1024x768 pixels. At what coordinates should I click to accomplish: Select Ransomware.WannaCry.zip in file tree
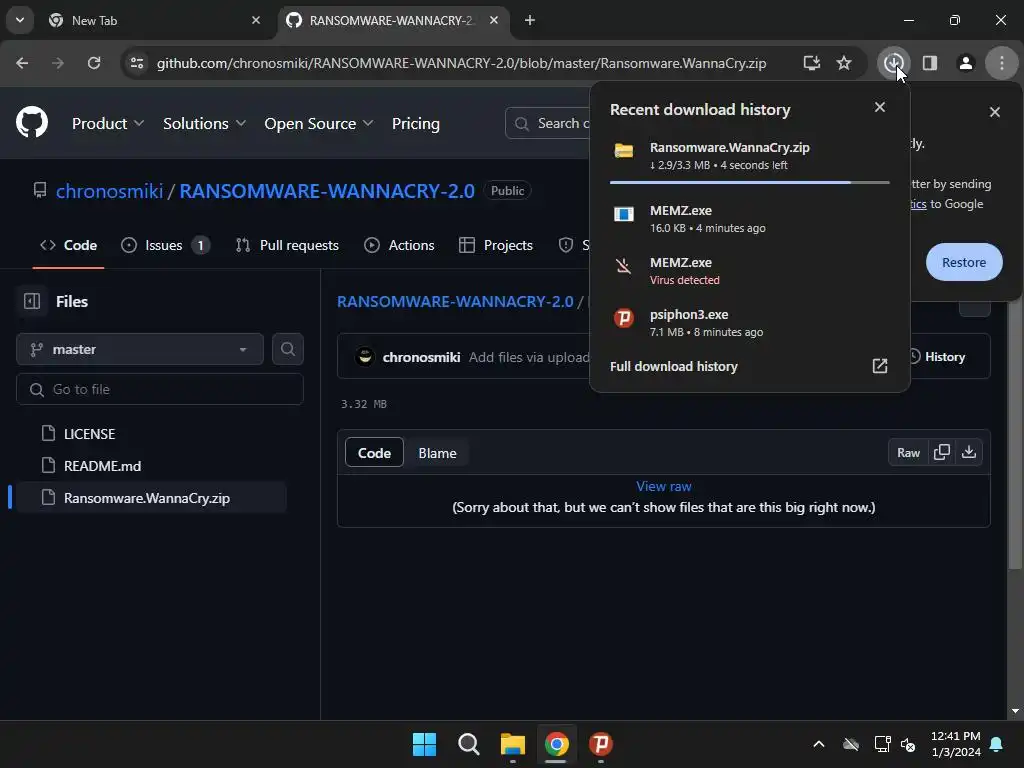152,498
